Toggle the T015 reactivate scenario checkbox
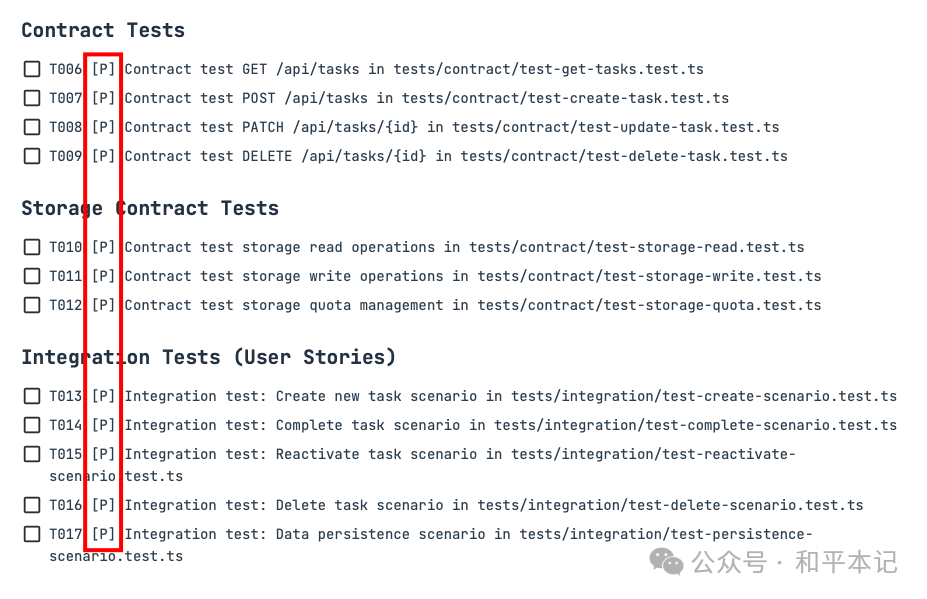Screen dimensions: 927x599 click(x=32, y=454)
